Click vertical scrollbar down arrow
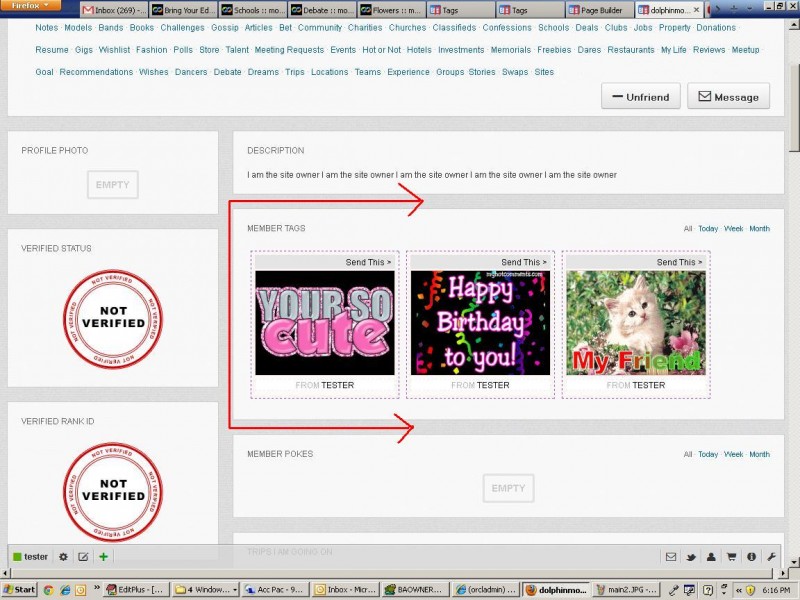 click(x=794, y=563)
